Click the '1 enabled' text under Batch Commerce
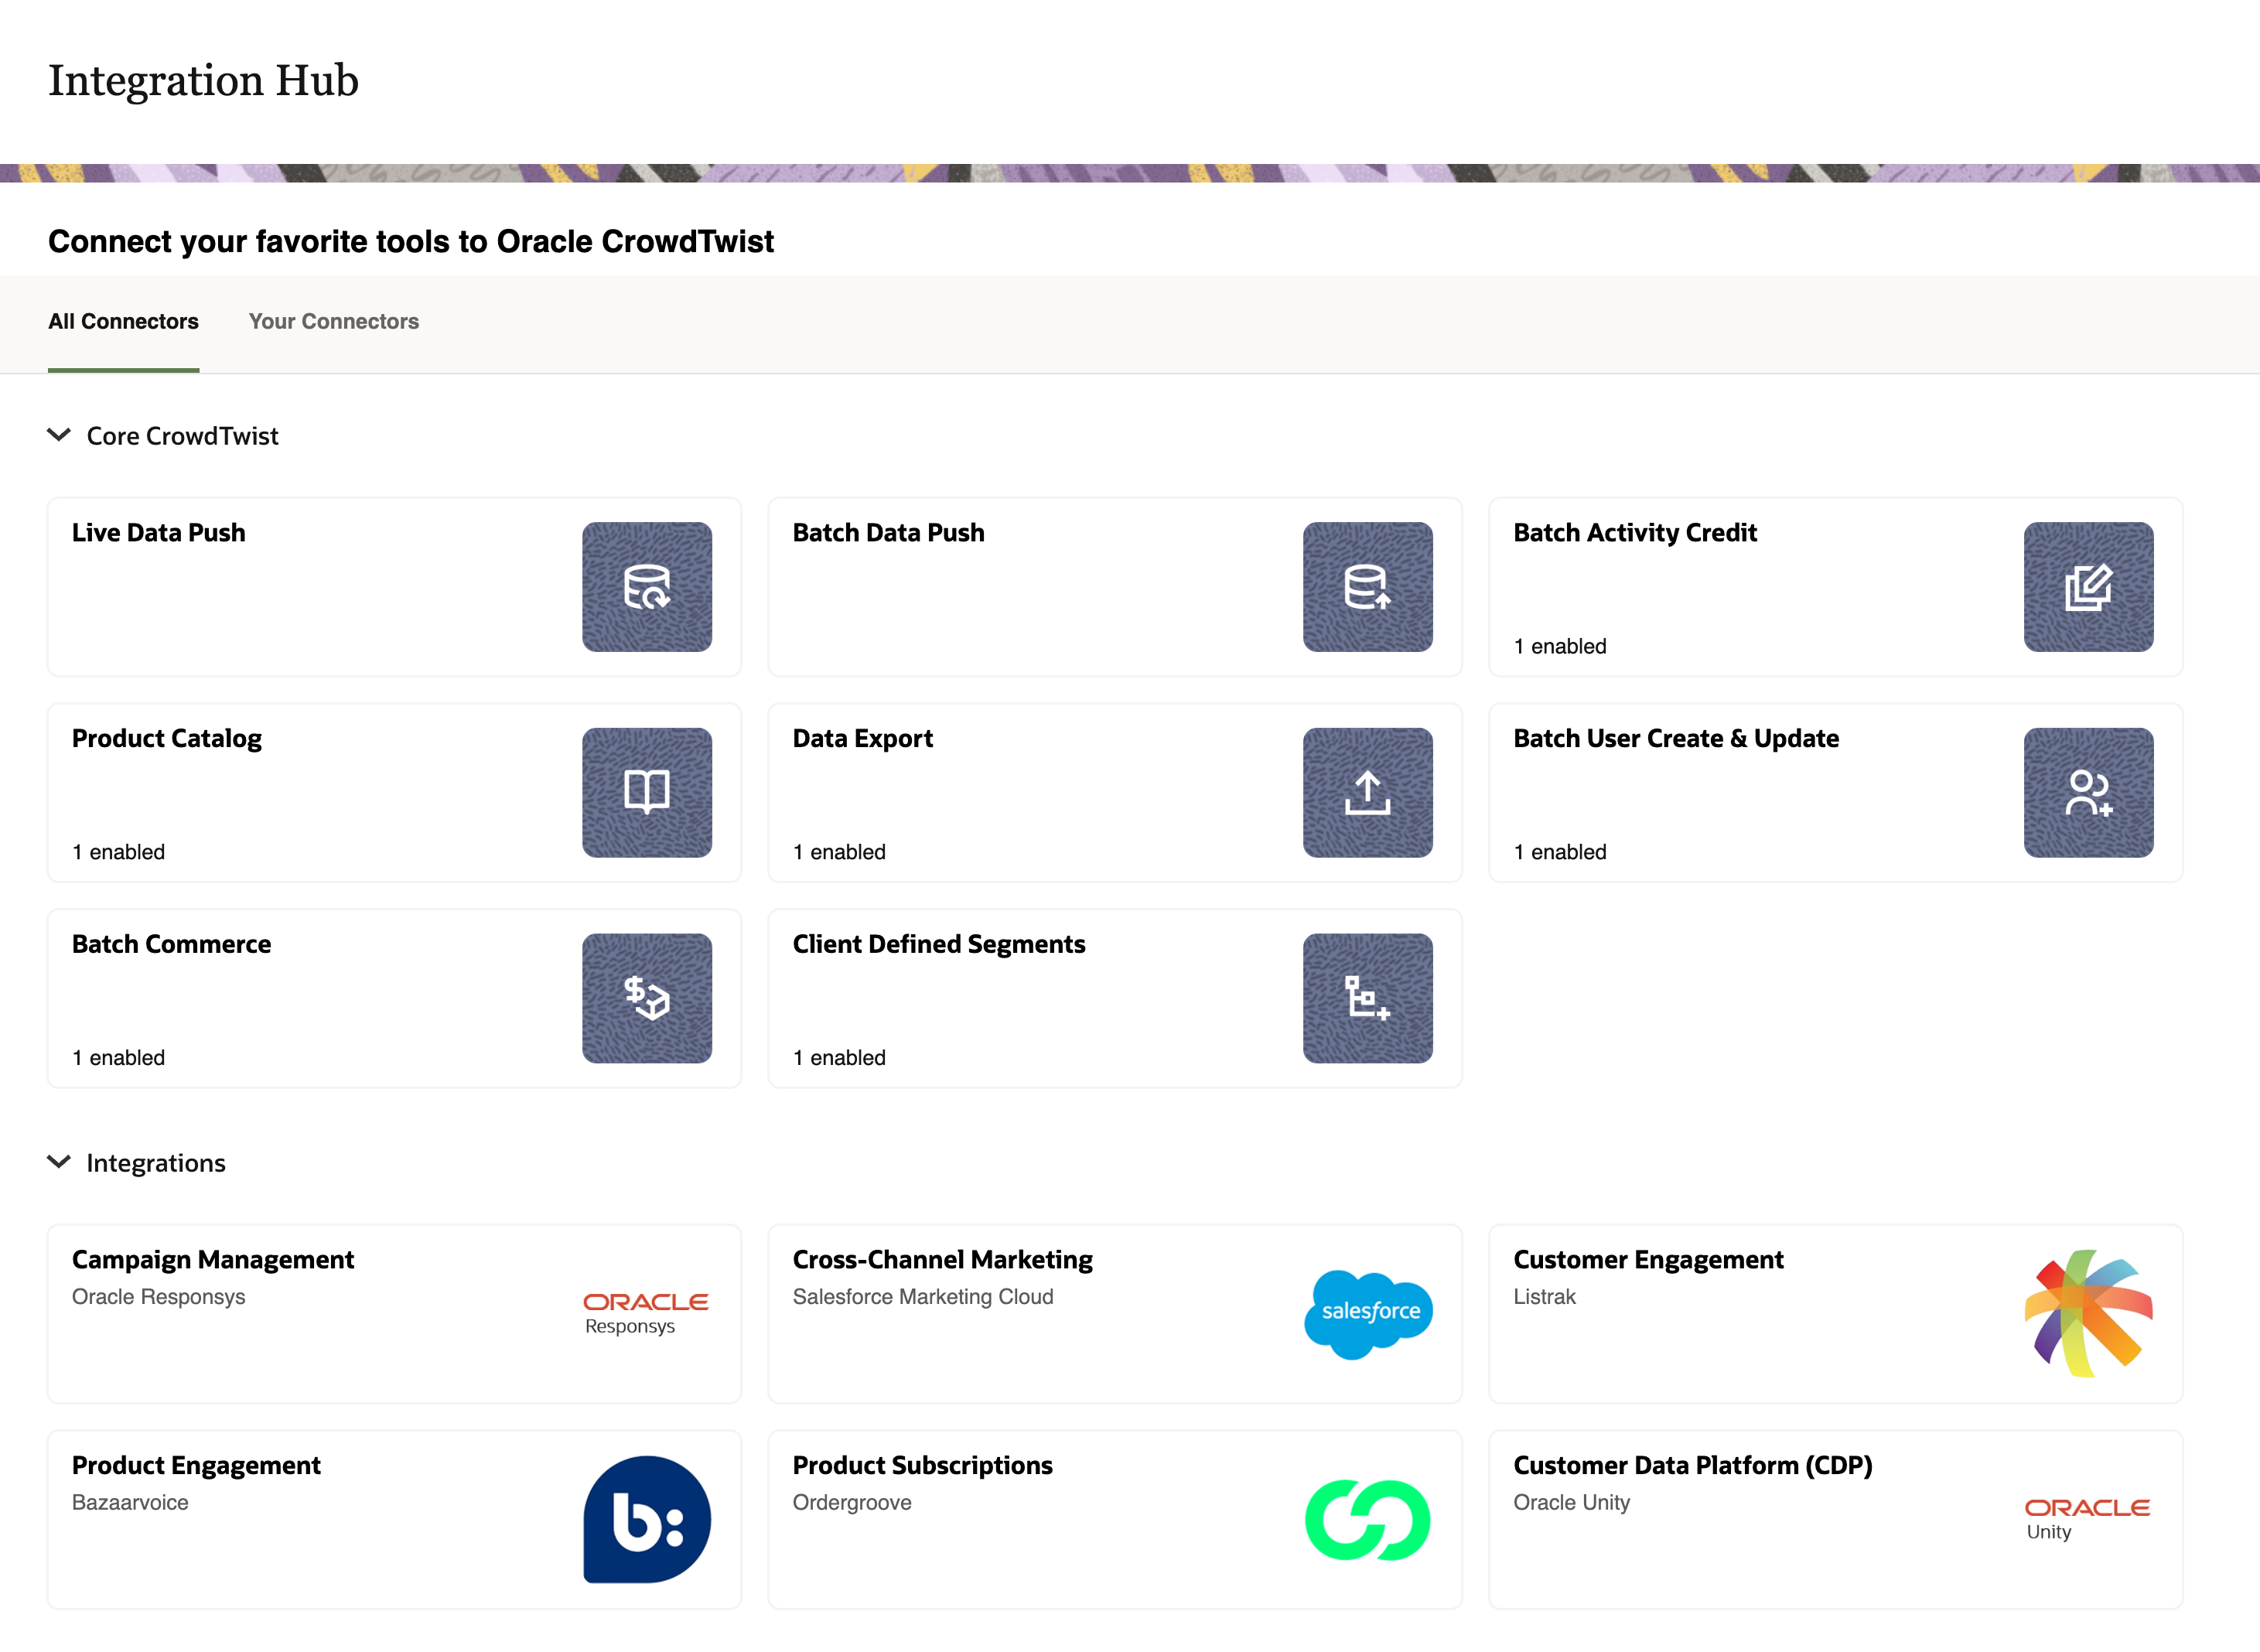The height and width of the screenshot is (1652, 2260). tap(118, 1058)
